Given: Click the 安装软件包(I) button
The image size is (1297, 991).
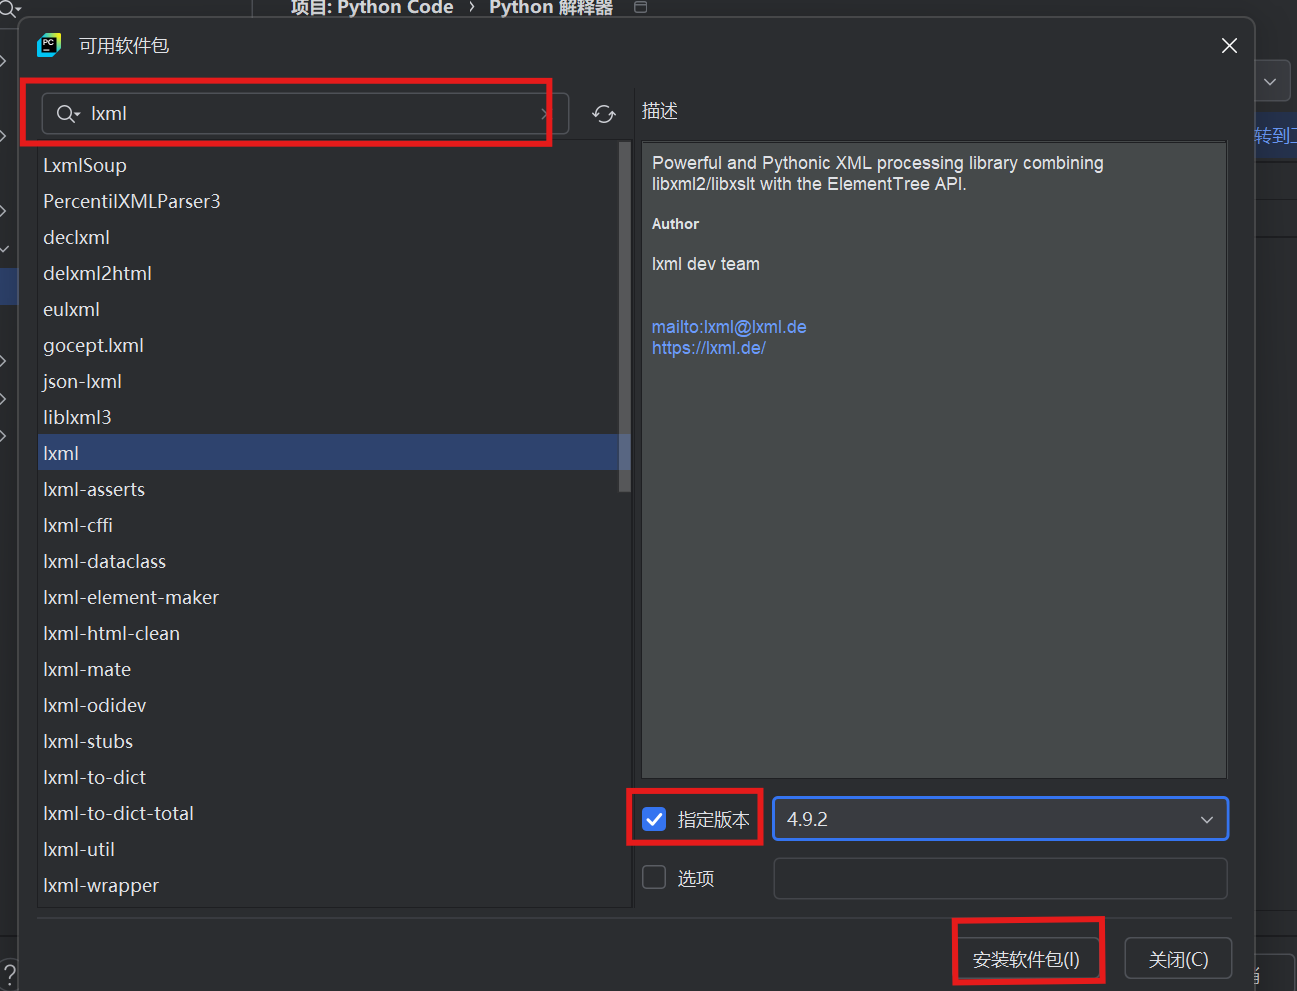Looking at the screenshot, I should (1026, 959).
